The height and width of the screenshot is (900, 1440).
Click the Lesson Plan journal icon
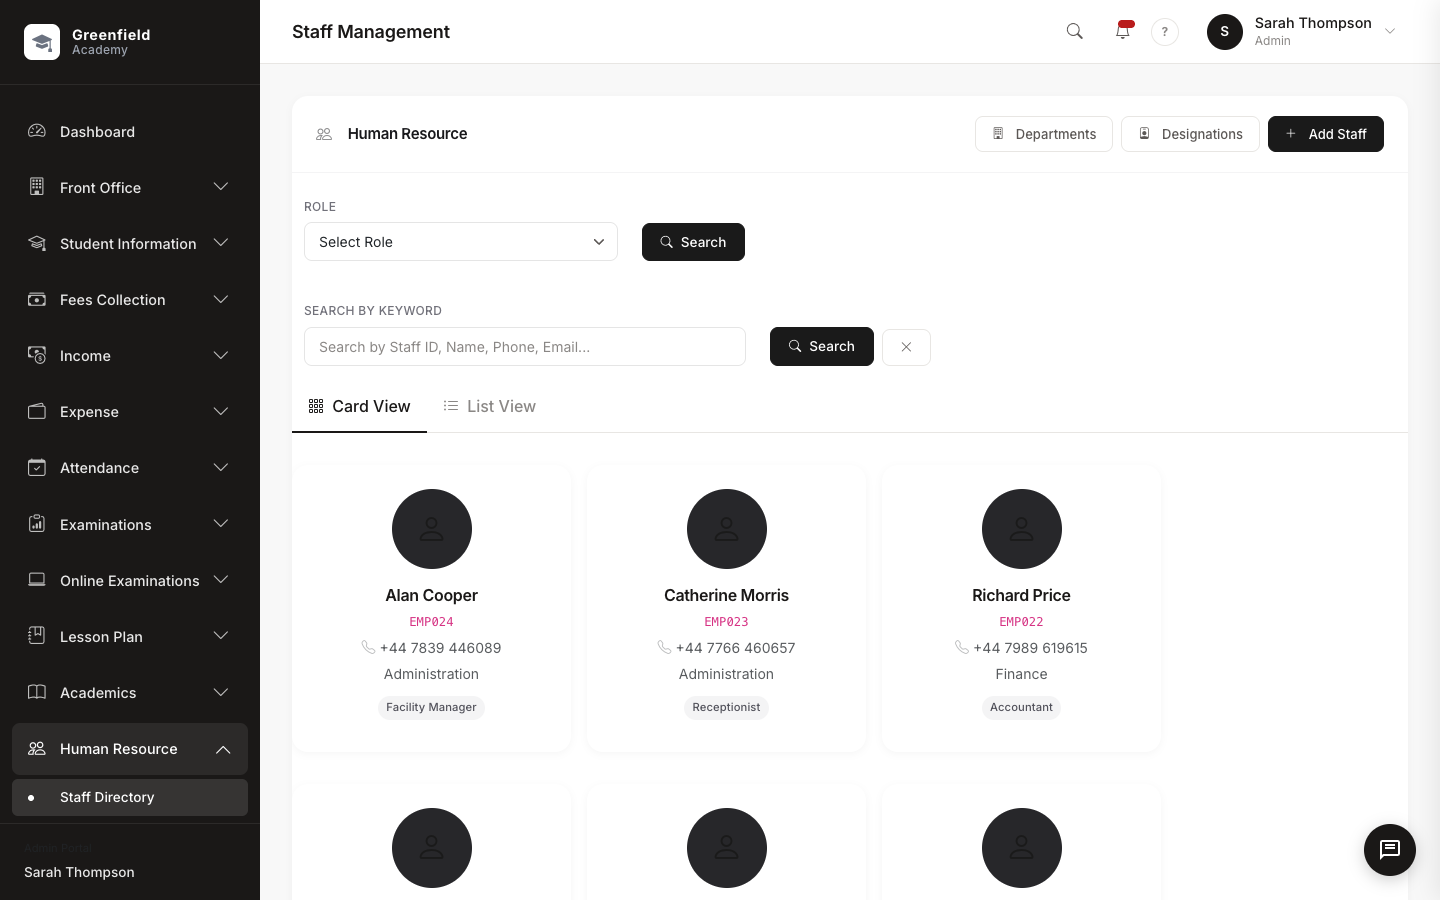pos(37,636)
